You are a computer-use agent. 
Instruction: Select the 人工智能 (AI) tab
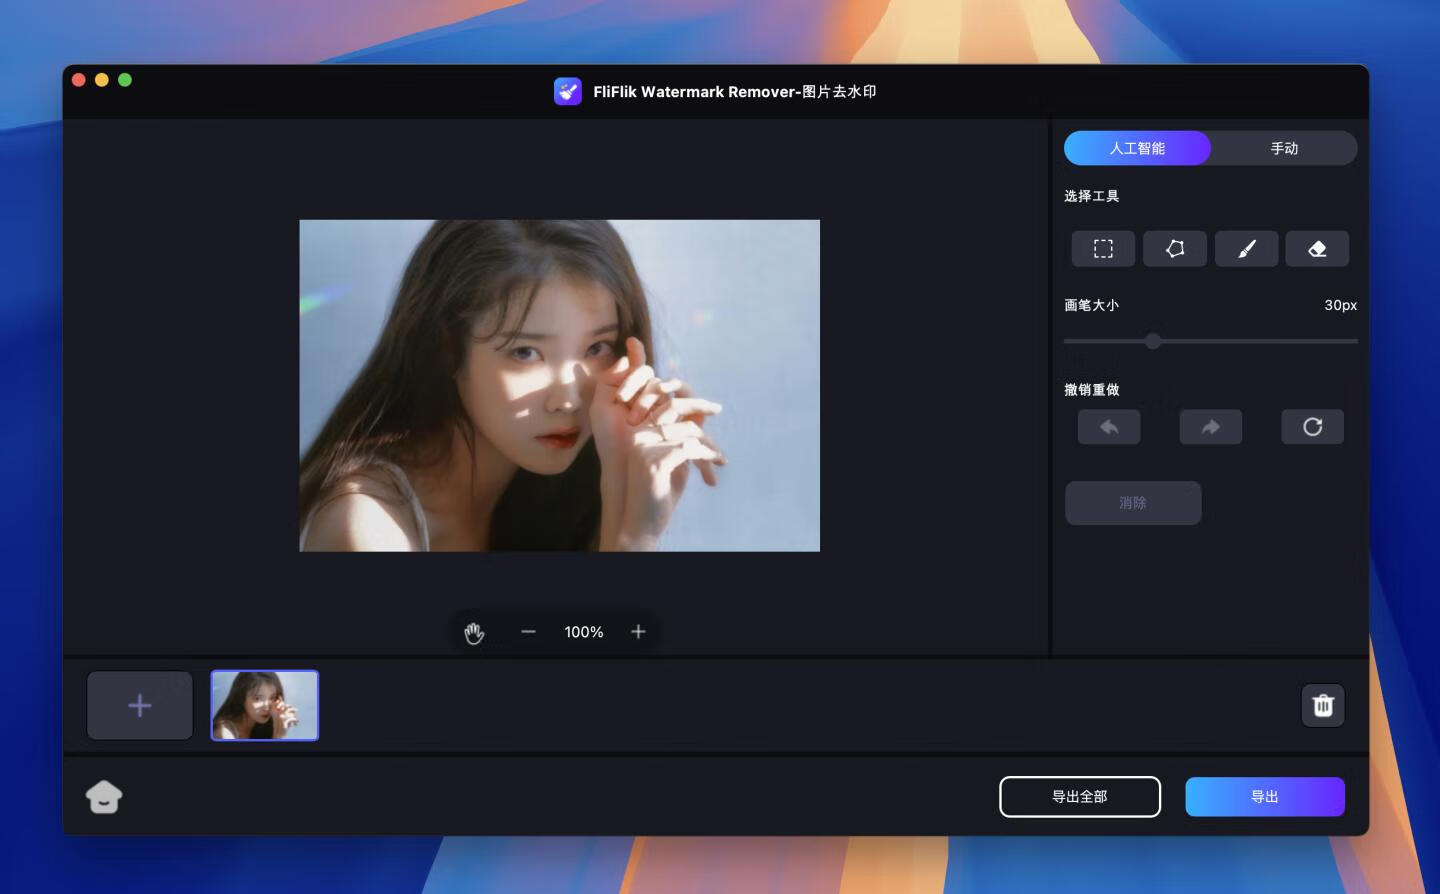pyautogui.click(x=1137, y=147)
